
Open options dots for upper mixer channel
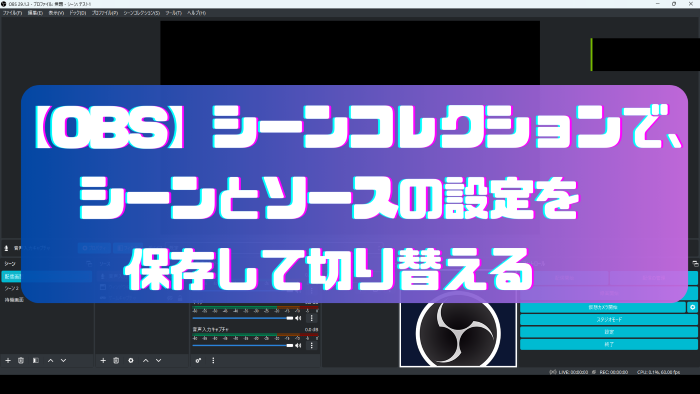coord(312,318)
